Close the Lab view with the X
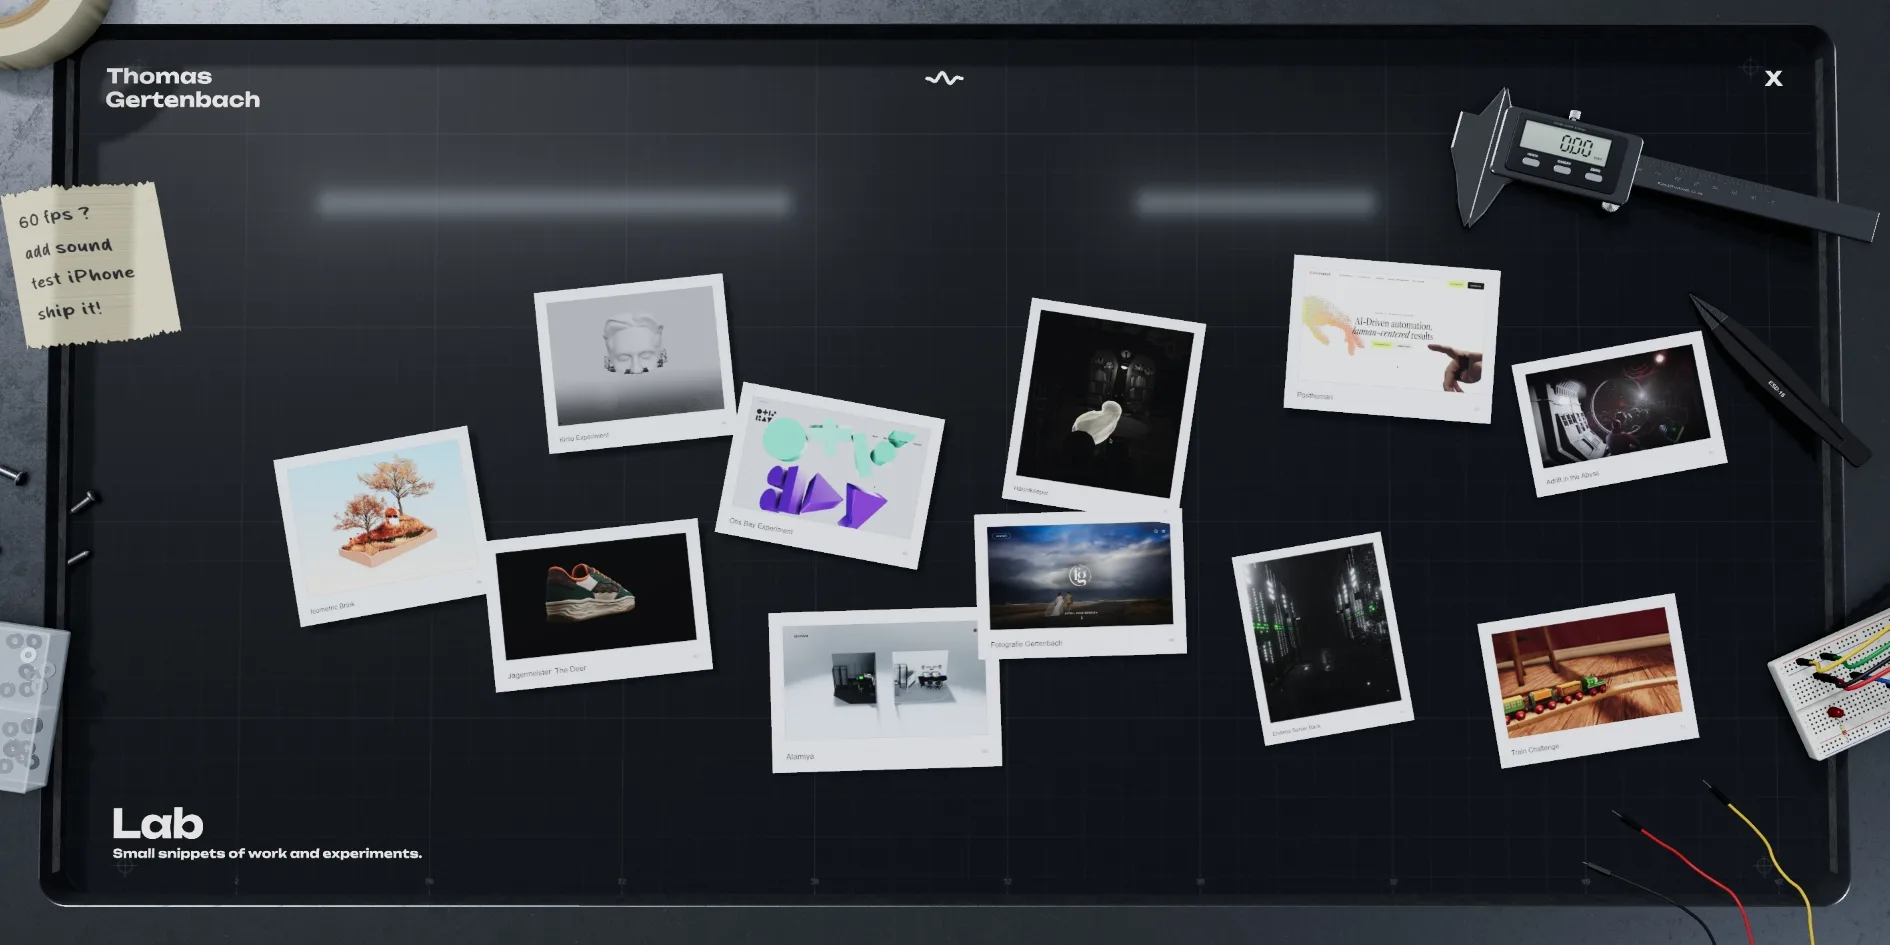 coord(1773,78)
